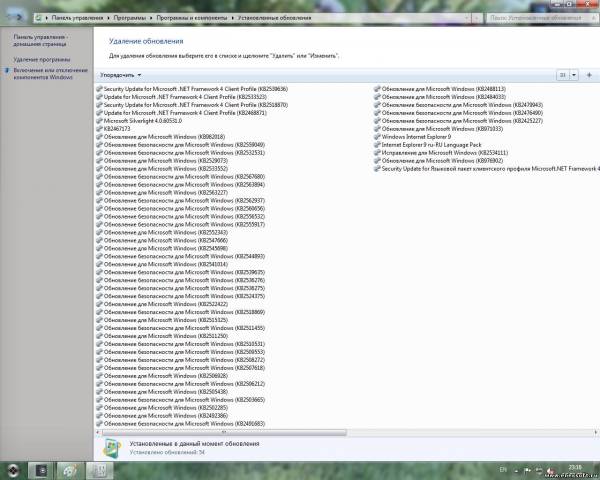Expand the arrow after Панель управления breadcrumb
This screenshot has height=480, width=600.
108,18
